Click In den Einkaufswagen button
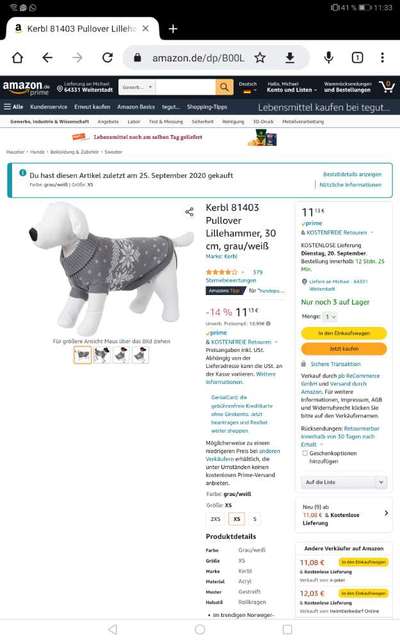Viewport: 400px width, 640px height. tap(344, 333)
